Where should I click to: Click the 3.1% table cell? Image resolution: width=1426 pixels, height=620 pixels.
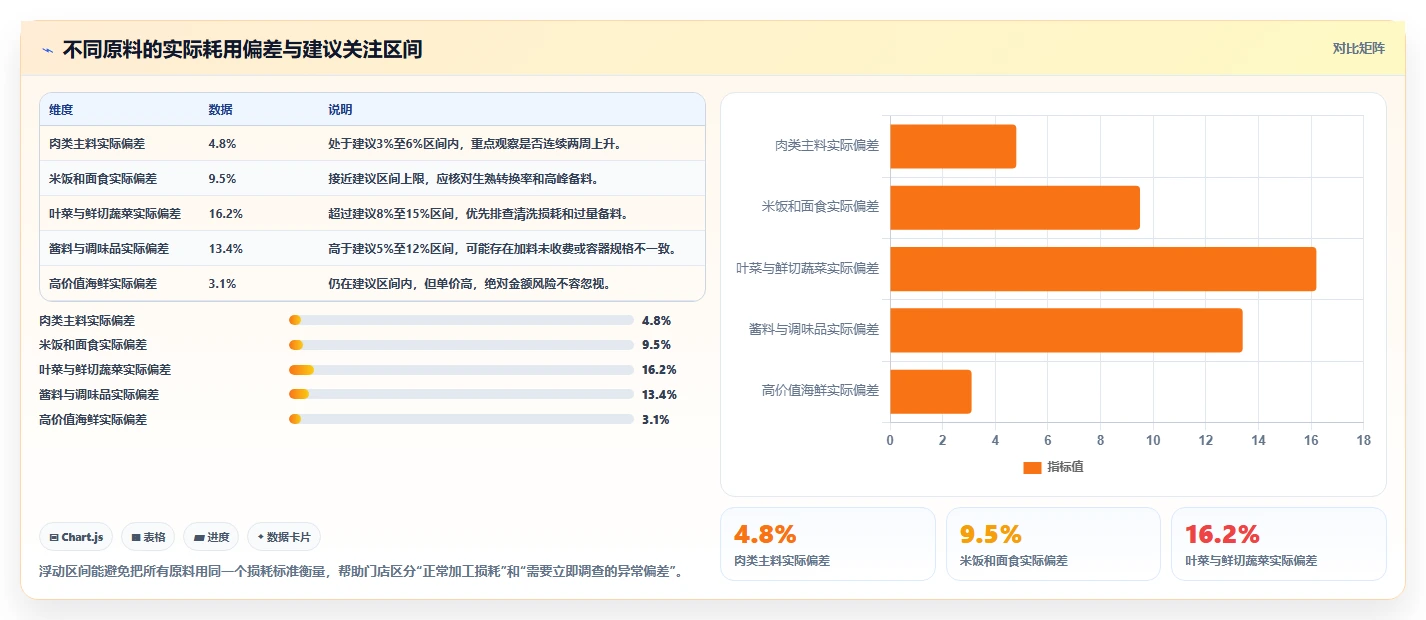(x=222, y=284)
